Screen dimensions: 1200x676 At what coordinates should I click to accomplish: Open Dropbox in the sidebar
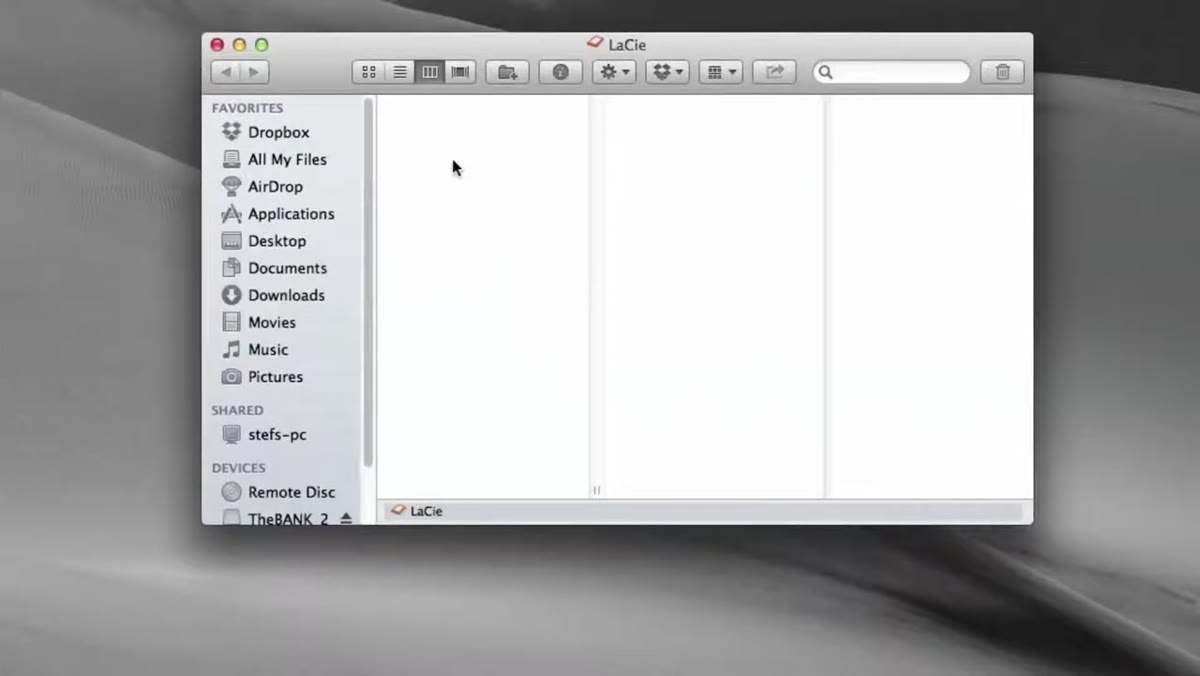point(265,132)
